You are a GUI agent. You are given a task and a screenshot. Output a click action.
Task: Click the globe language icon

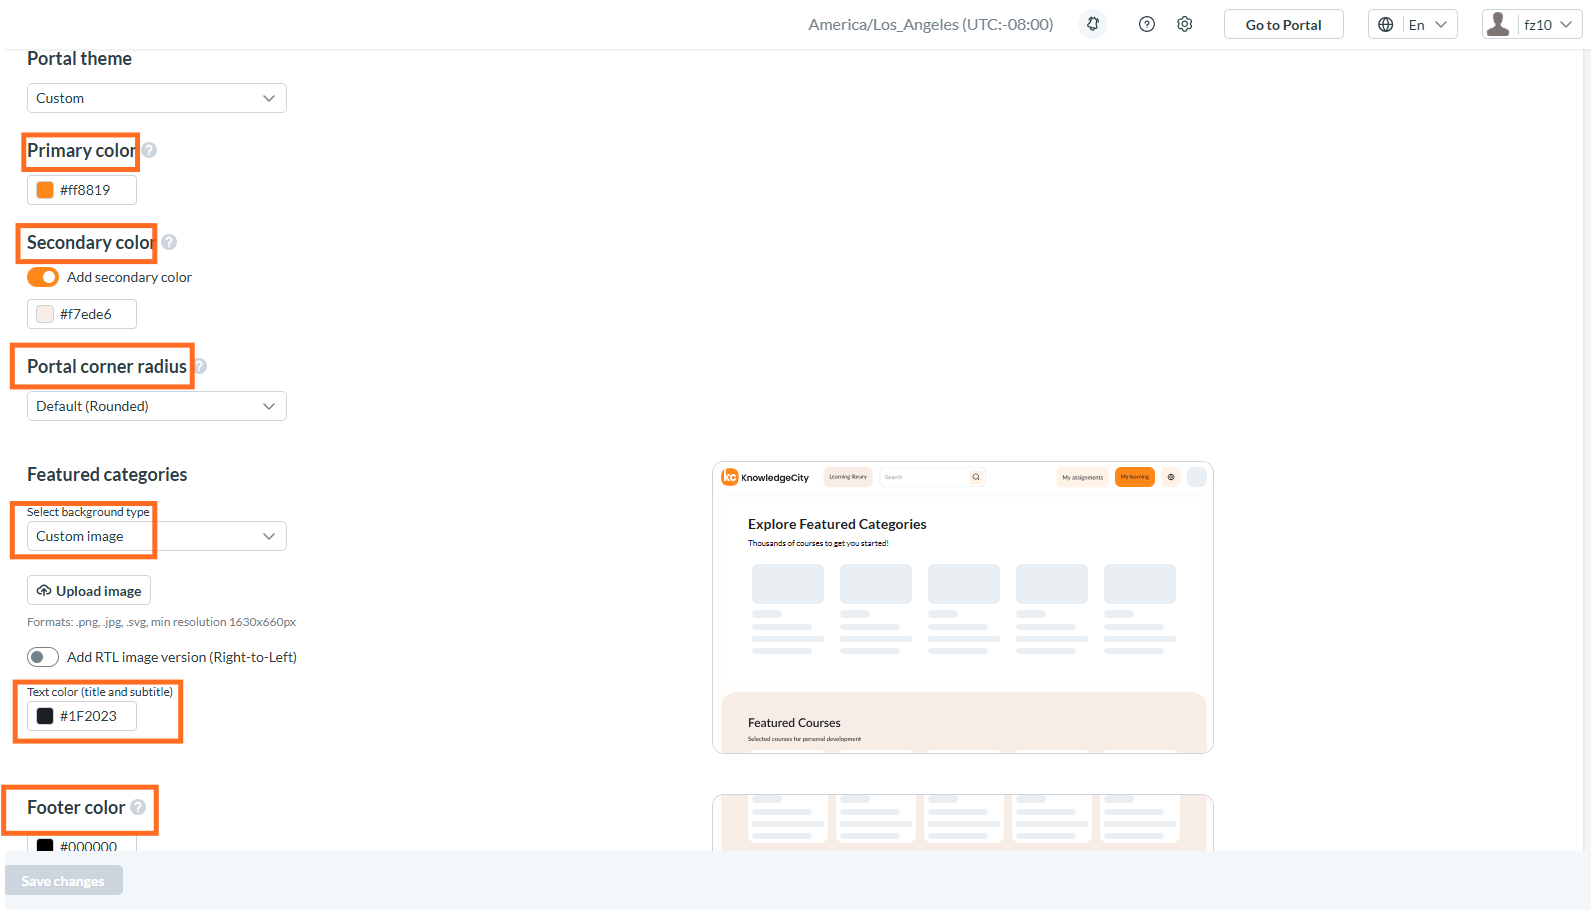pyautogui.click(x=1386, y=24)
